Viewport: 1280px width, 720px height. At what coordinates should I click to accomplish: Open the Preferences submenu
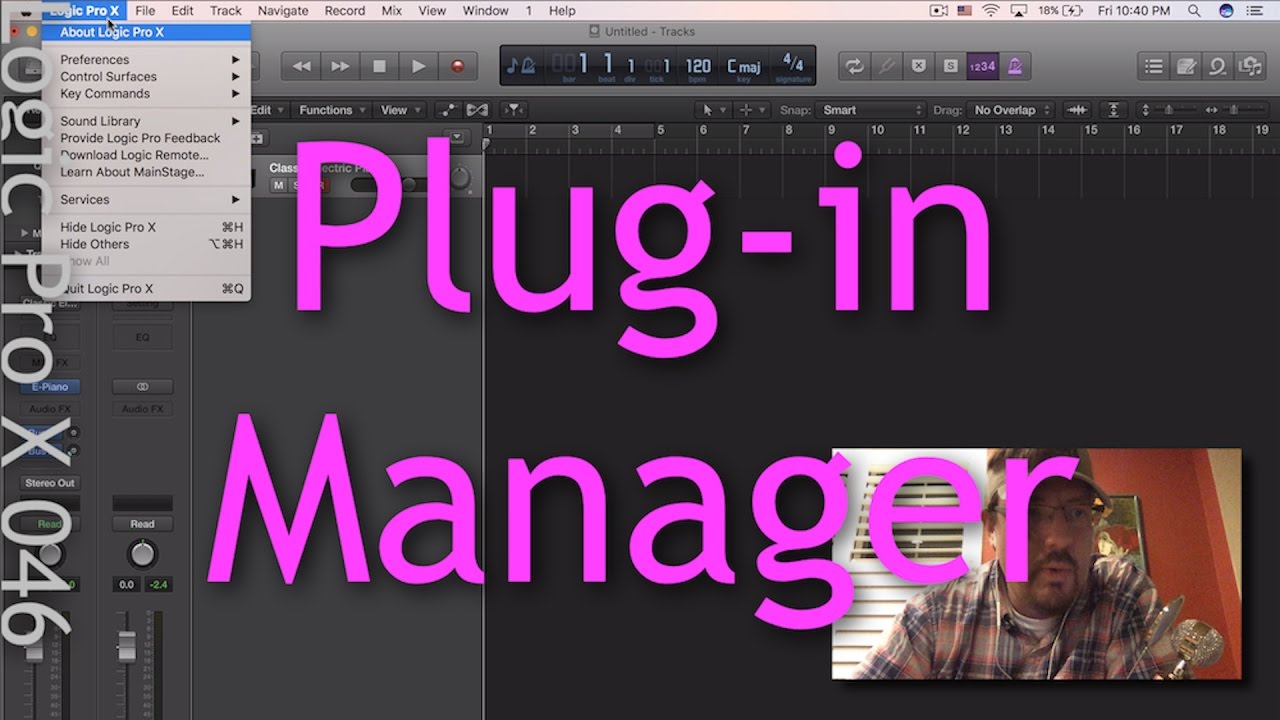click(x=146, y=60)
